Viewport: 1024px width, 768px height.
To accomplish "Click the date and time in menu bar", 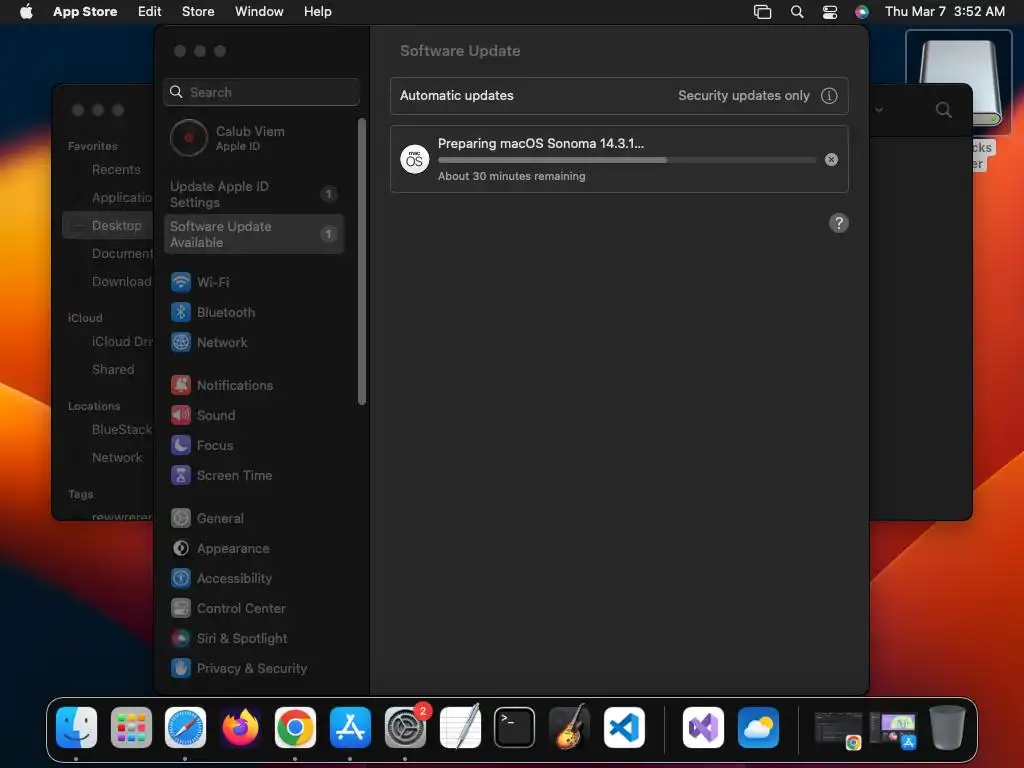I will (945, 12).
